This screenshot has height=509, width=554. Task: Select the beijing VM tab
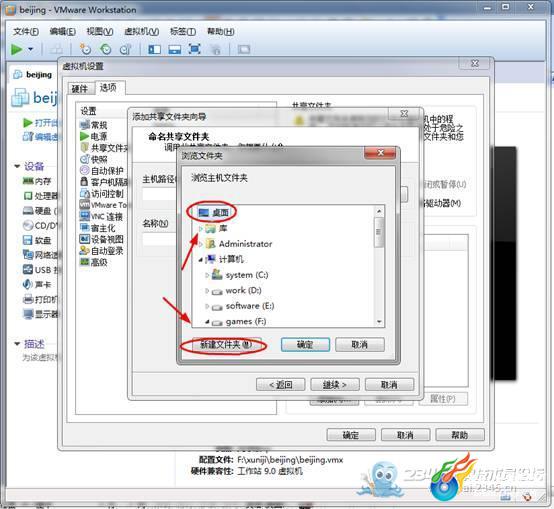(34, 75)
